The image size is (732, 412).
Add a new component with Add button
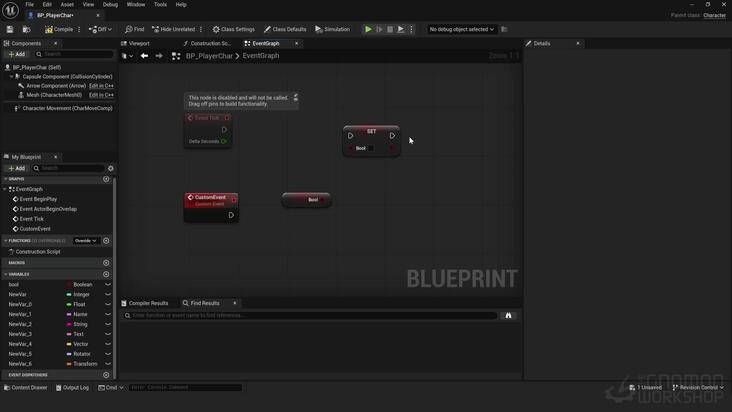[x=17, y=54]
